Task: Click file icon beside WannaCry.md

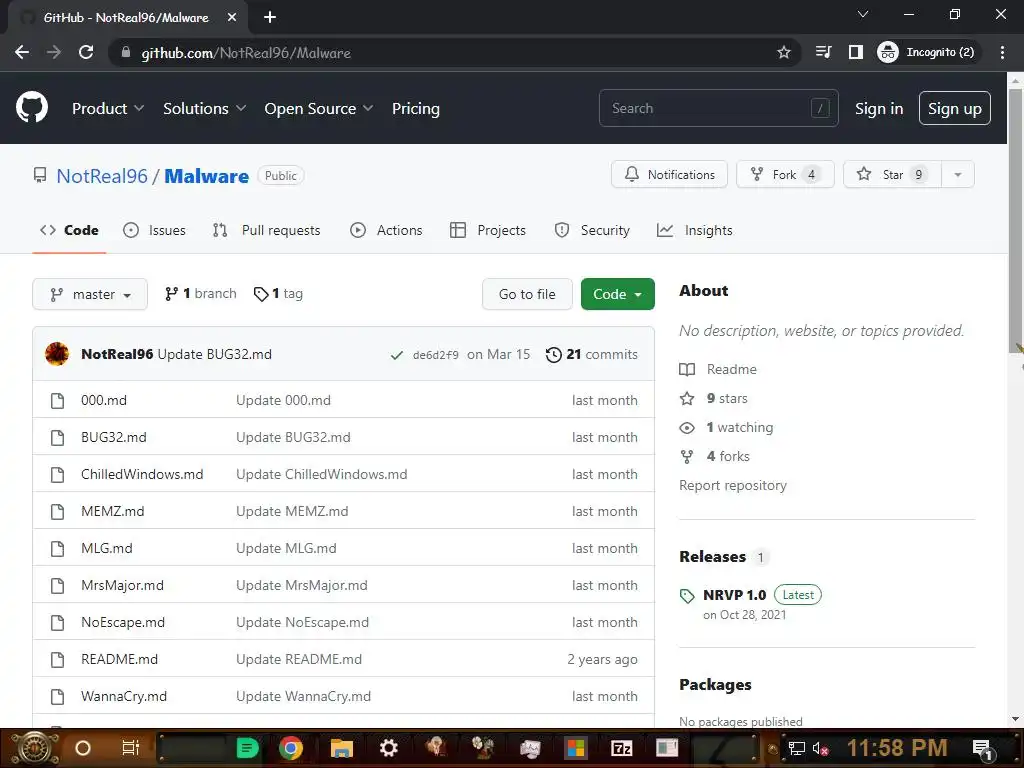Action: click(x=57, y=696)
